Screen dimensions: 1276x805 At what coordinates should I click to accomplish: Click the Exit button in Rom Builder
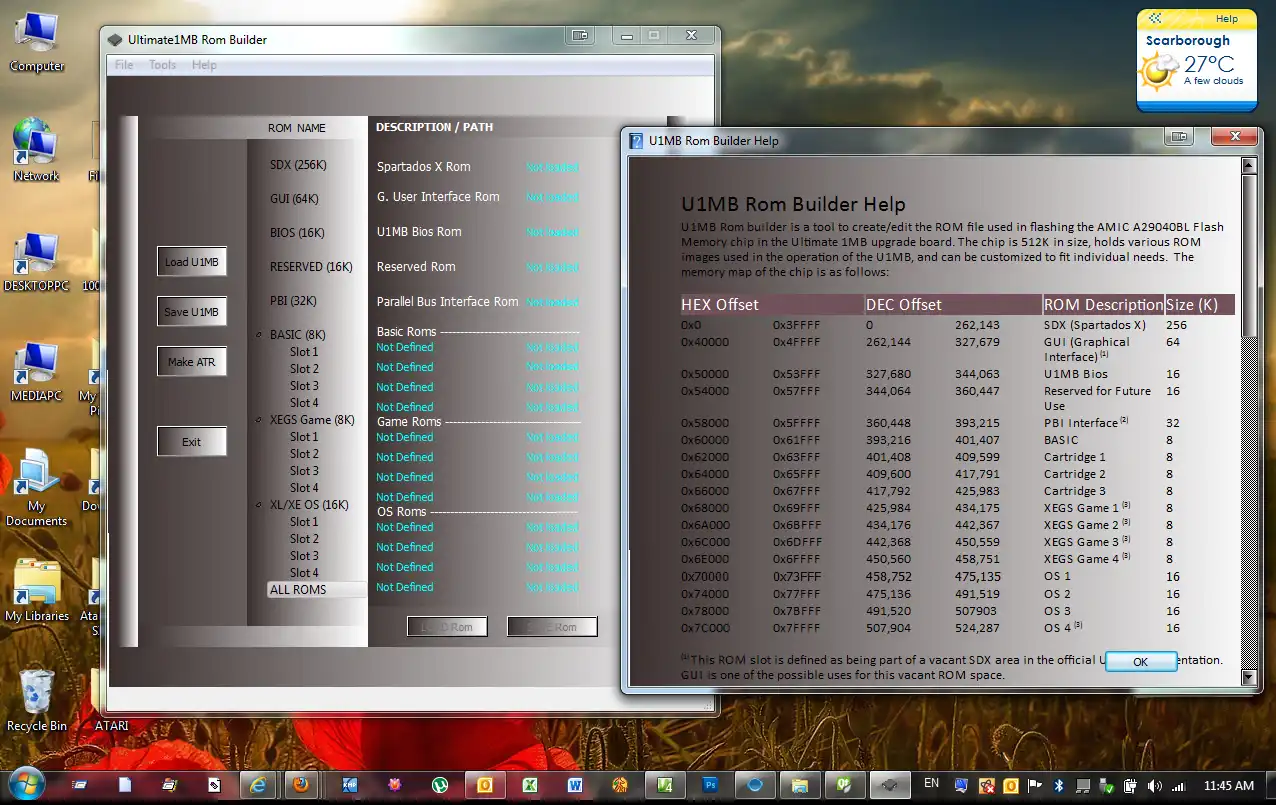pos(192,441)
